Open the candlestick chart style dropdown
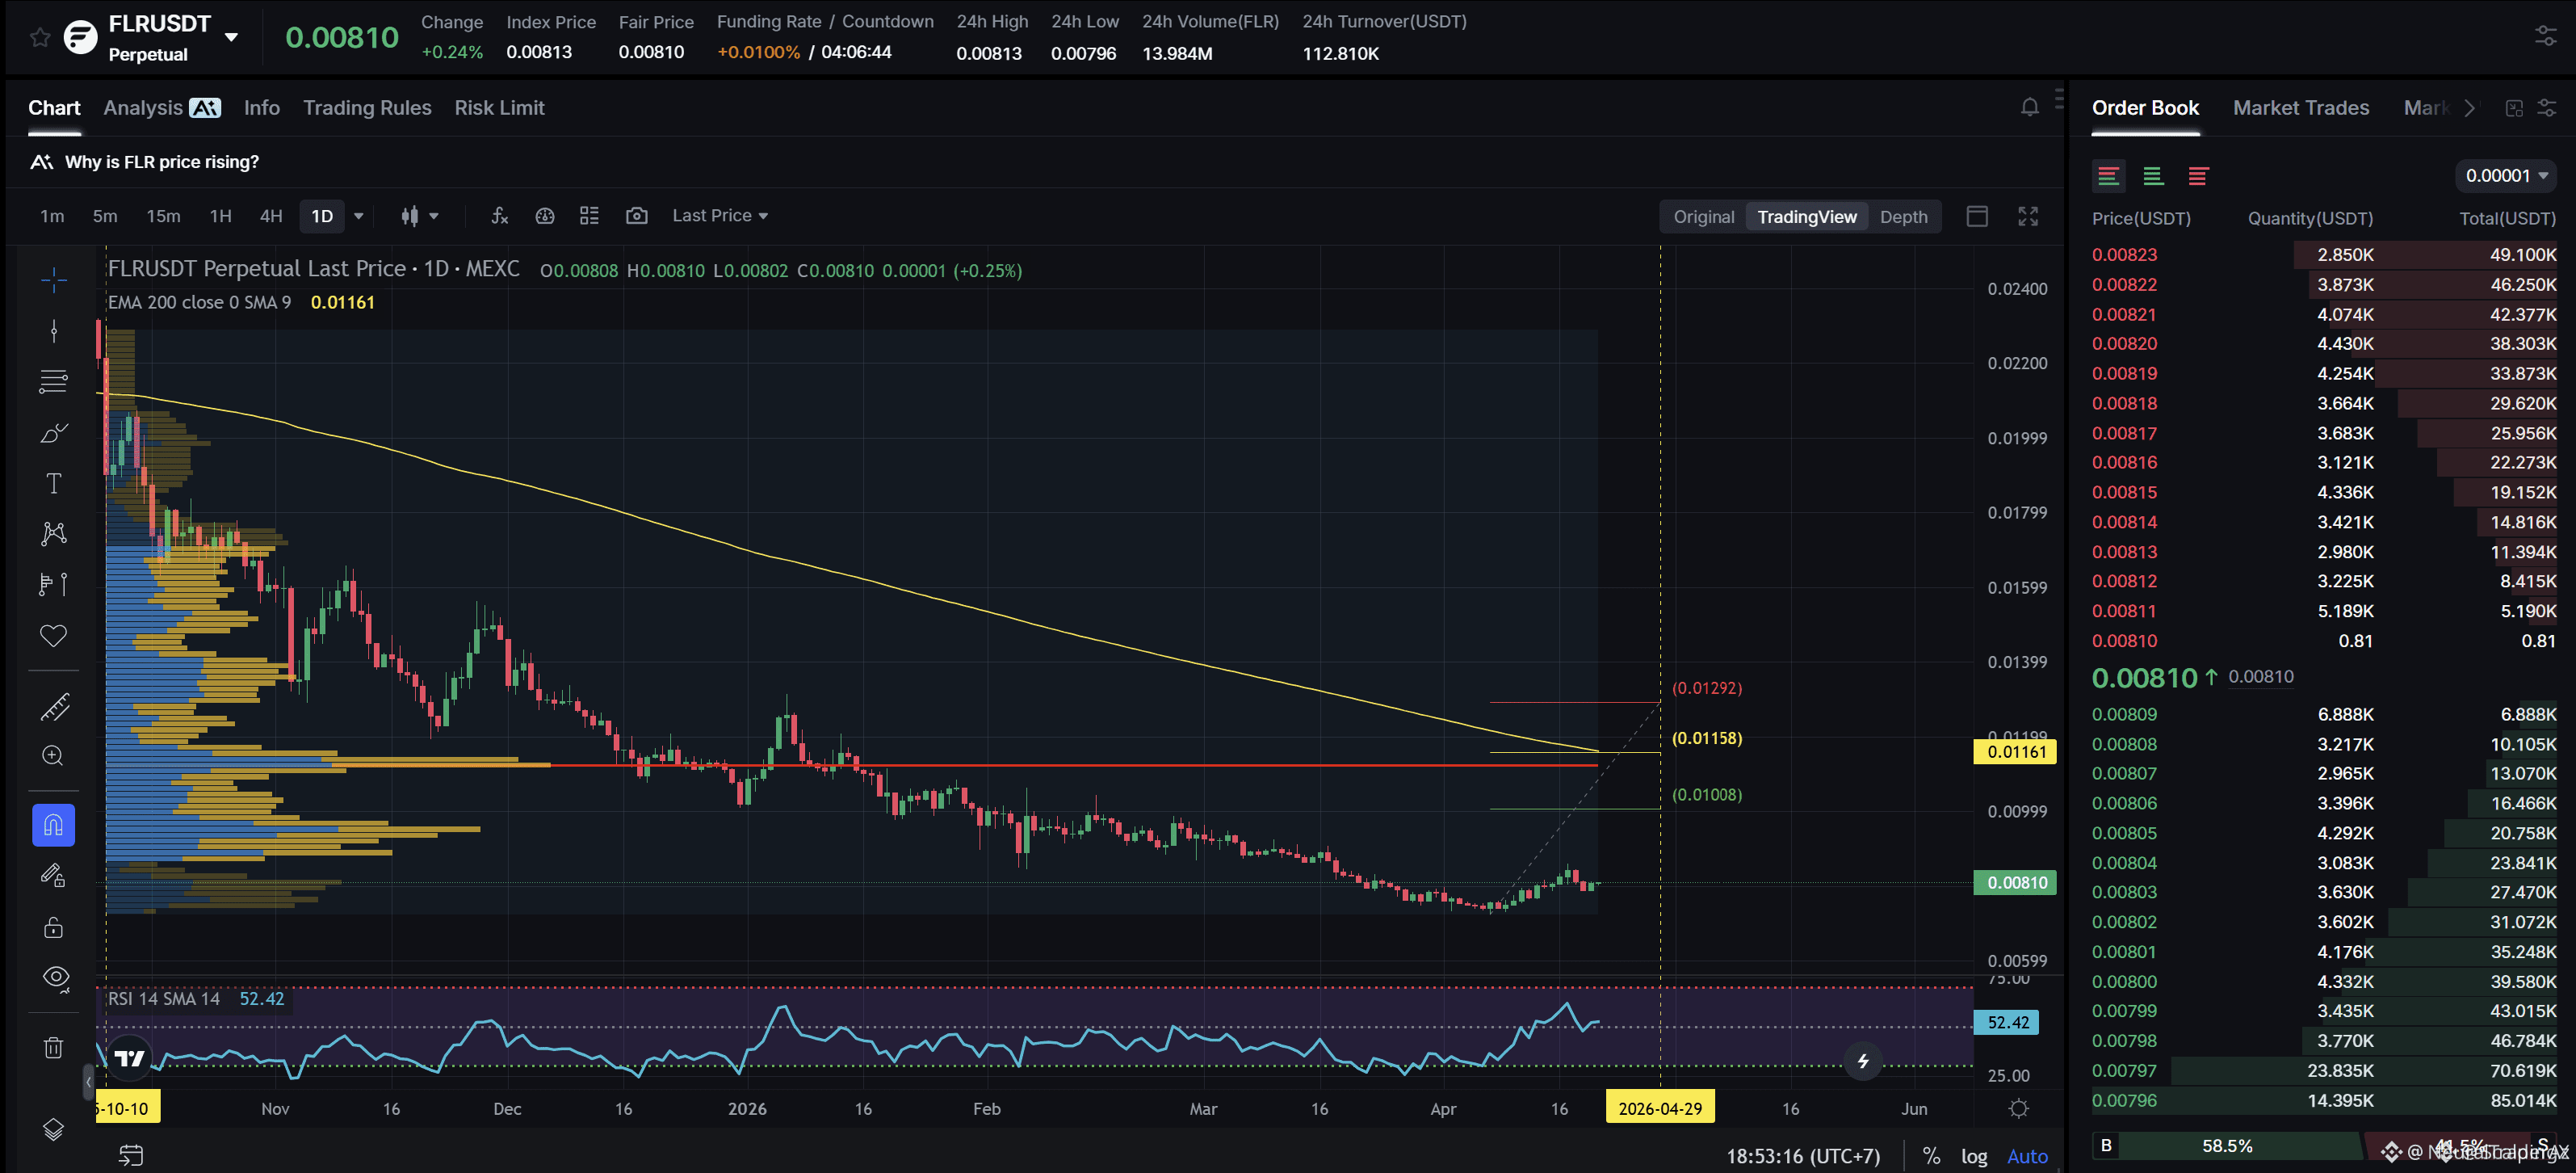Viewport: 2576px width, 1173px height. point(419,216)
